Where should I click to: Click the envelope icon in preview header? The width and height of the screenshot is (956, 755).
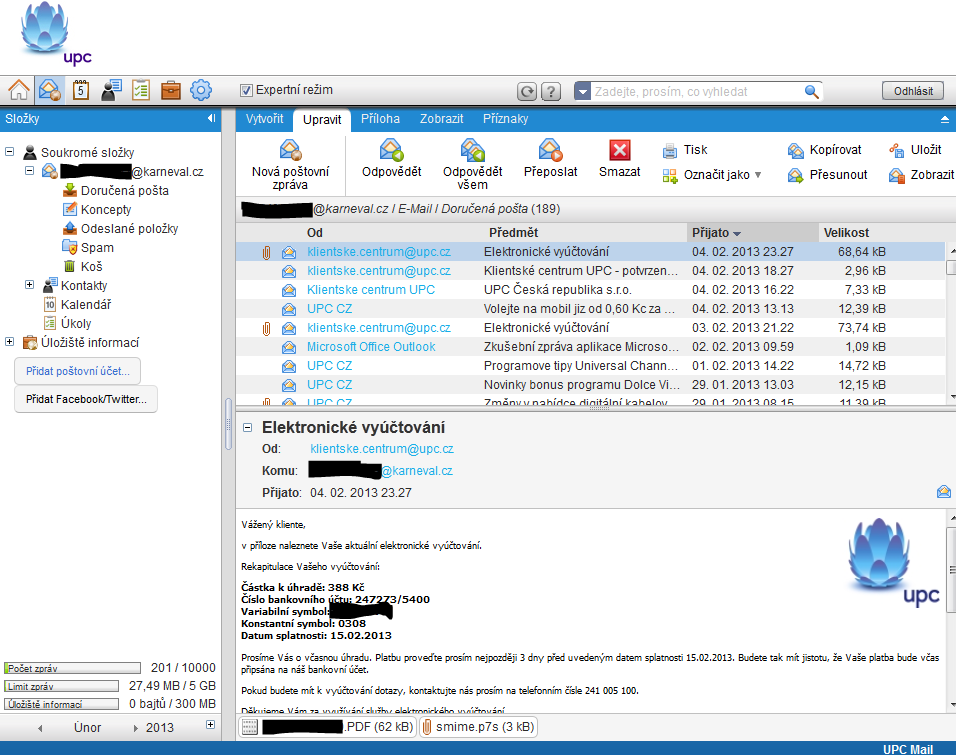coord(943,492)
